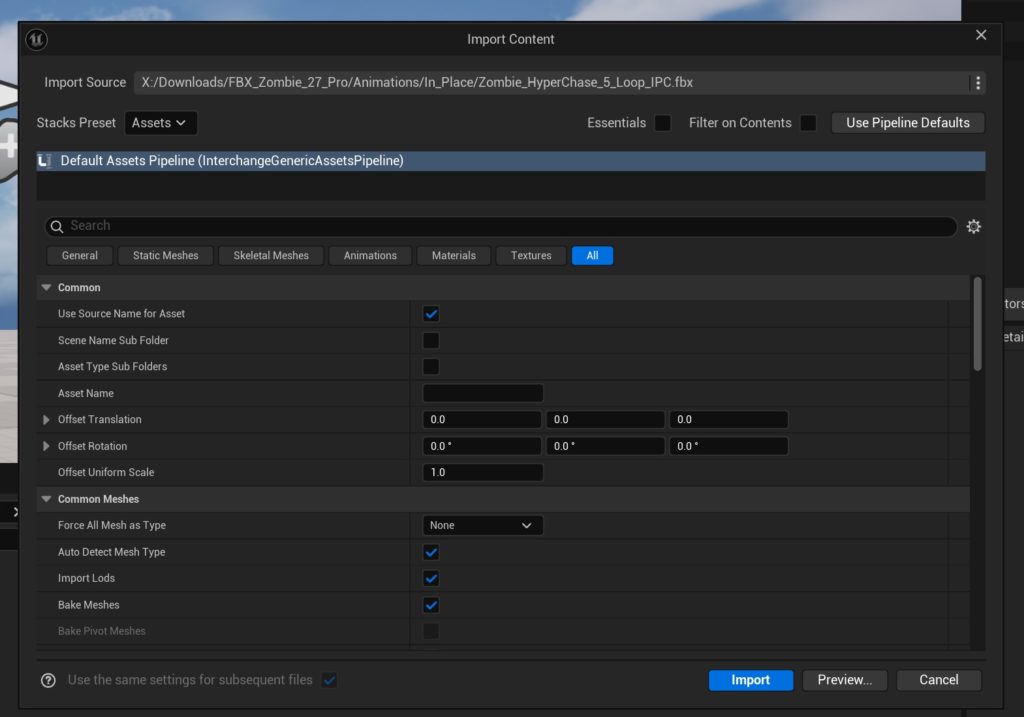
Task: Click the search magnifier icon
Action: [x=57, y=227]
